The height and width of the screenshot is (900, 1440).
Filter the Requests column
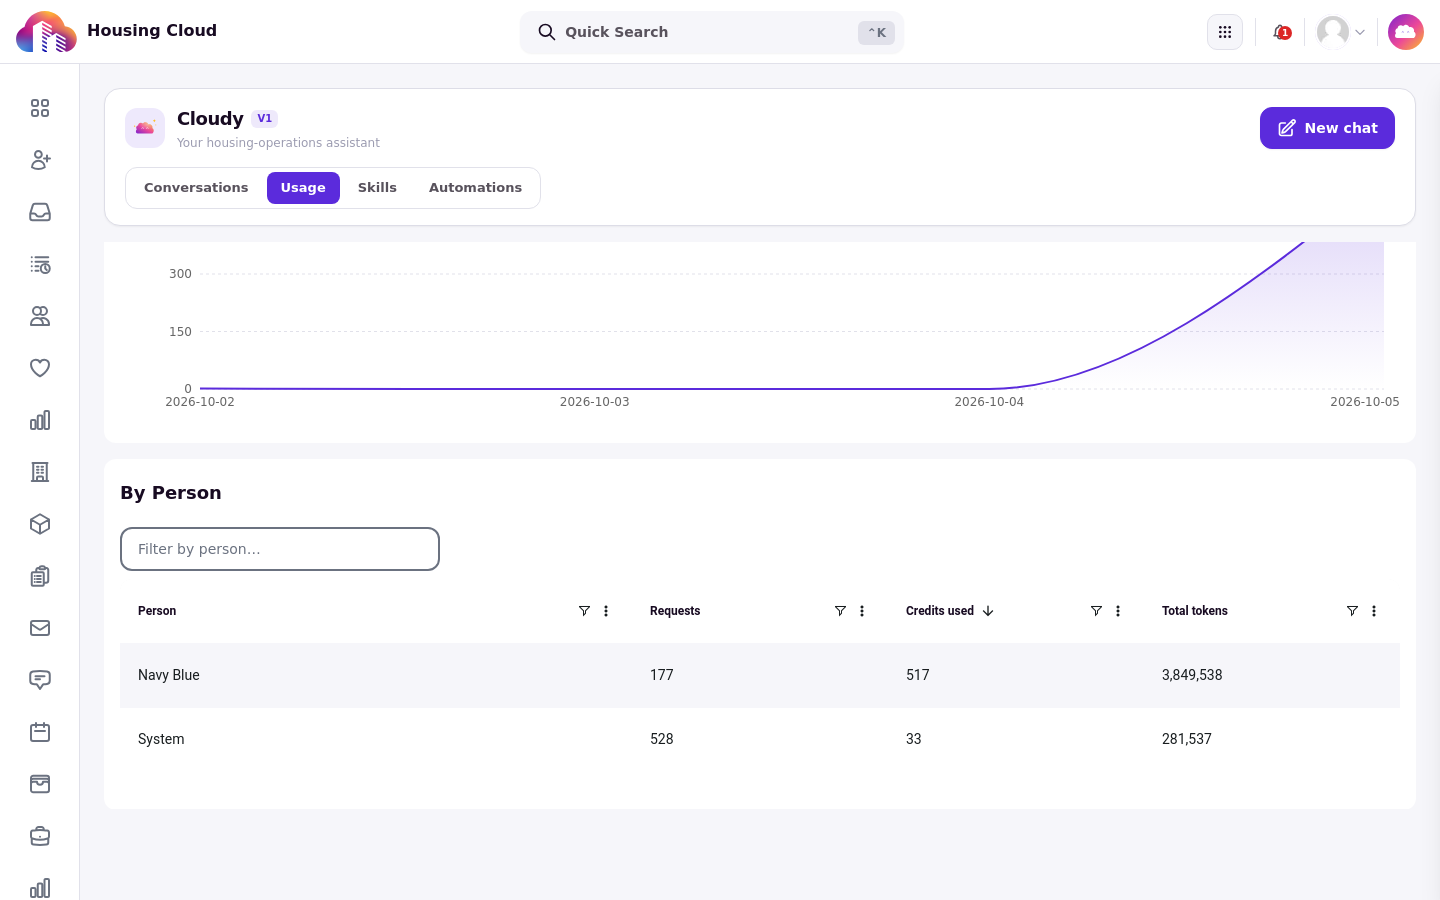click(840, 611)
